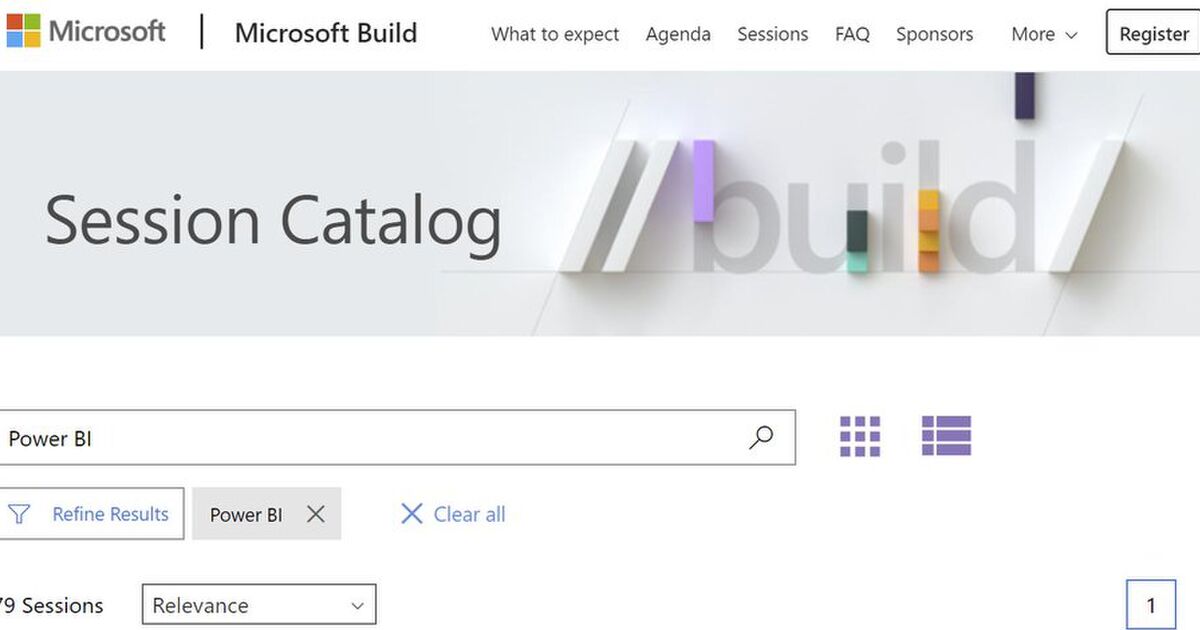Open the What to expect page

click(x=554, y=34)
